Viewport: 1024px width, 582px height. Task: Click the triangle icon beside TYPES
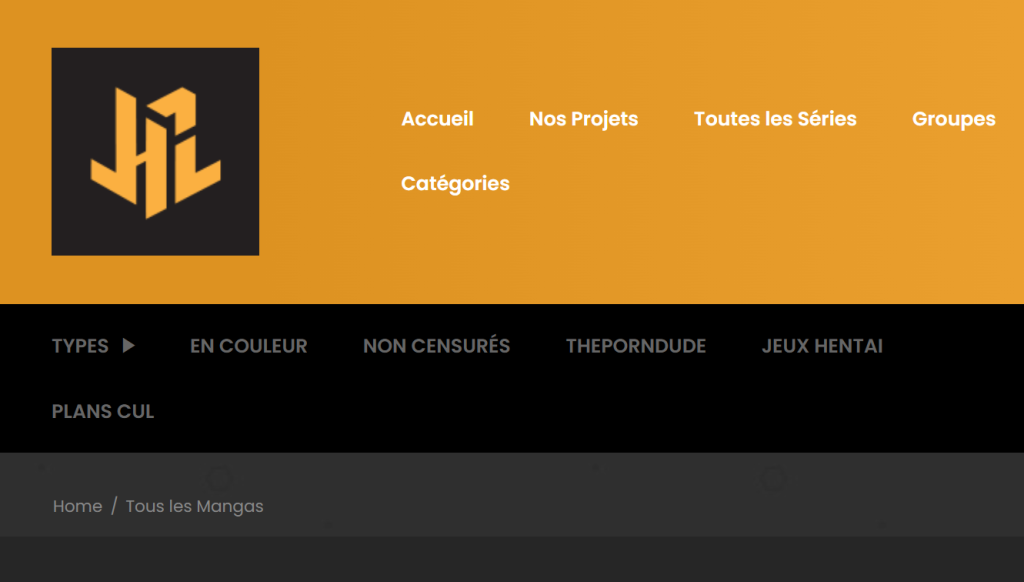(x=128, y=346)
